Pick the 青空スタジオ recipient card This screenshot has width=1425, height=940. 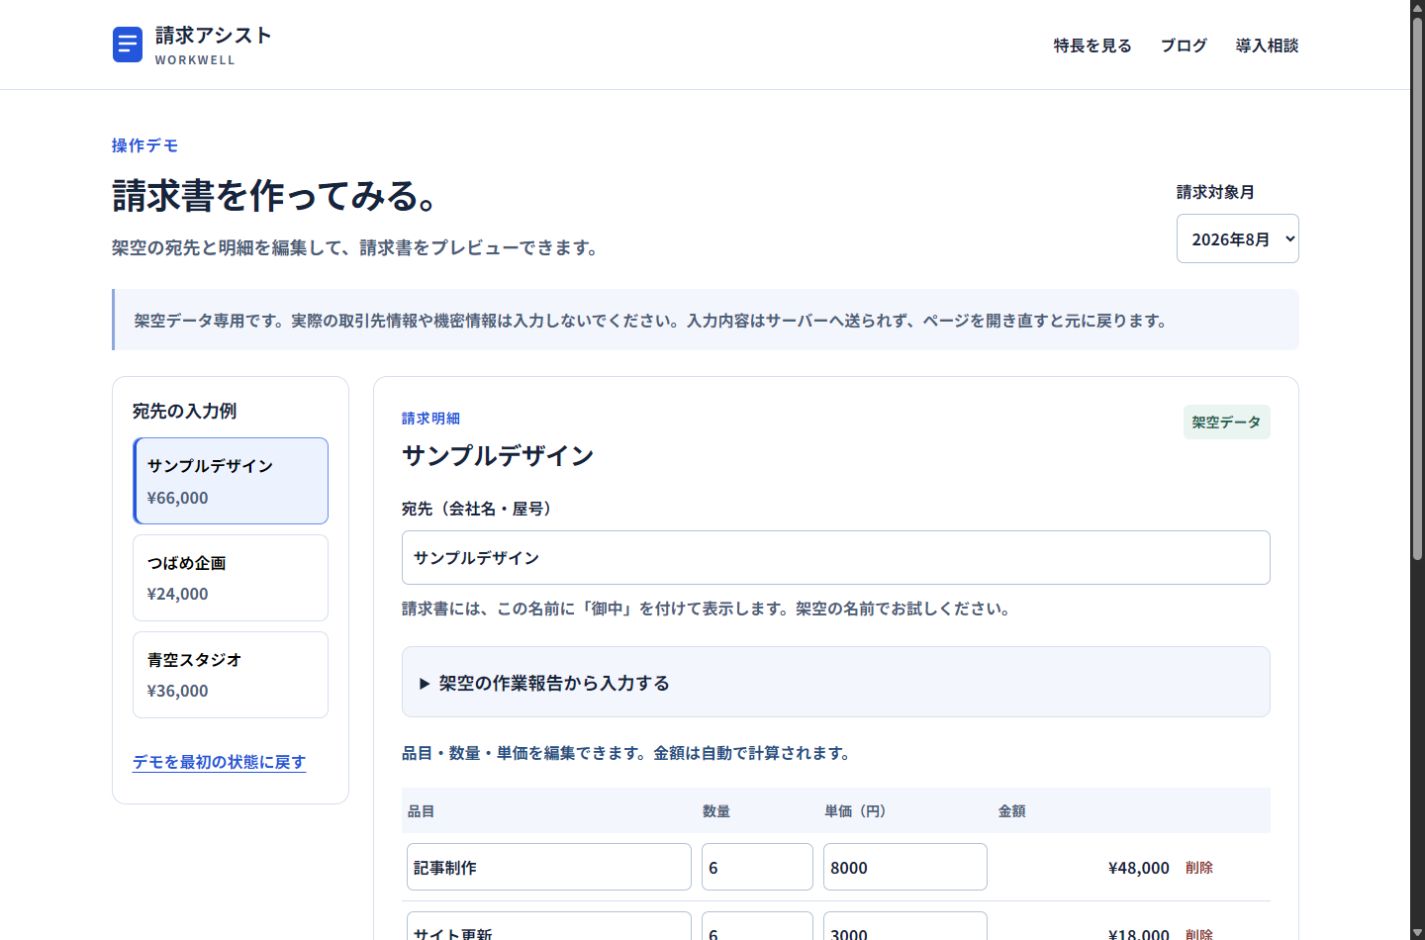231,675
